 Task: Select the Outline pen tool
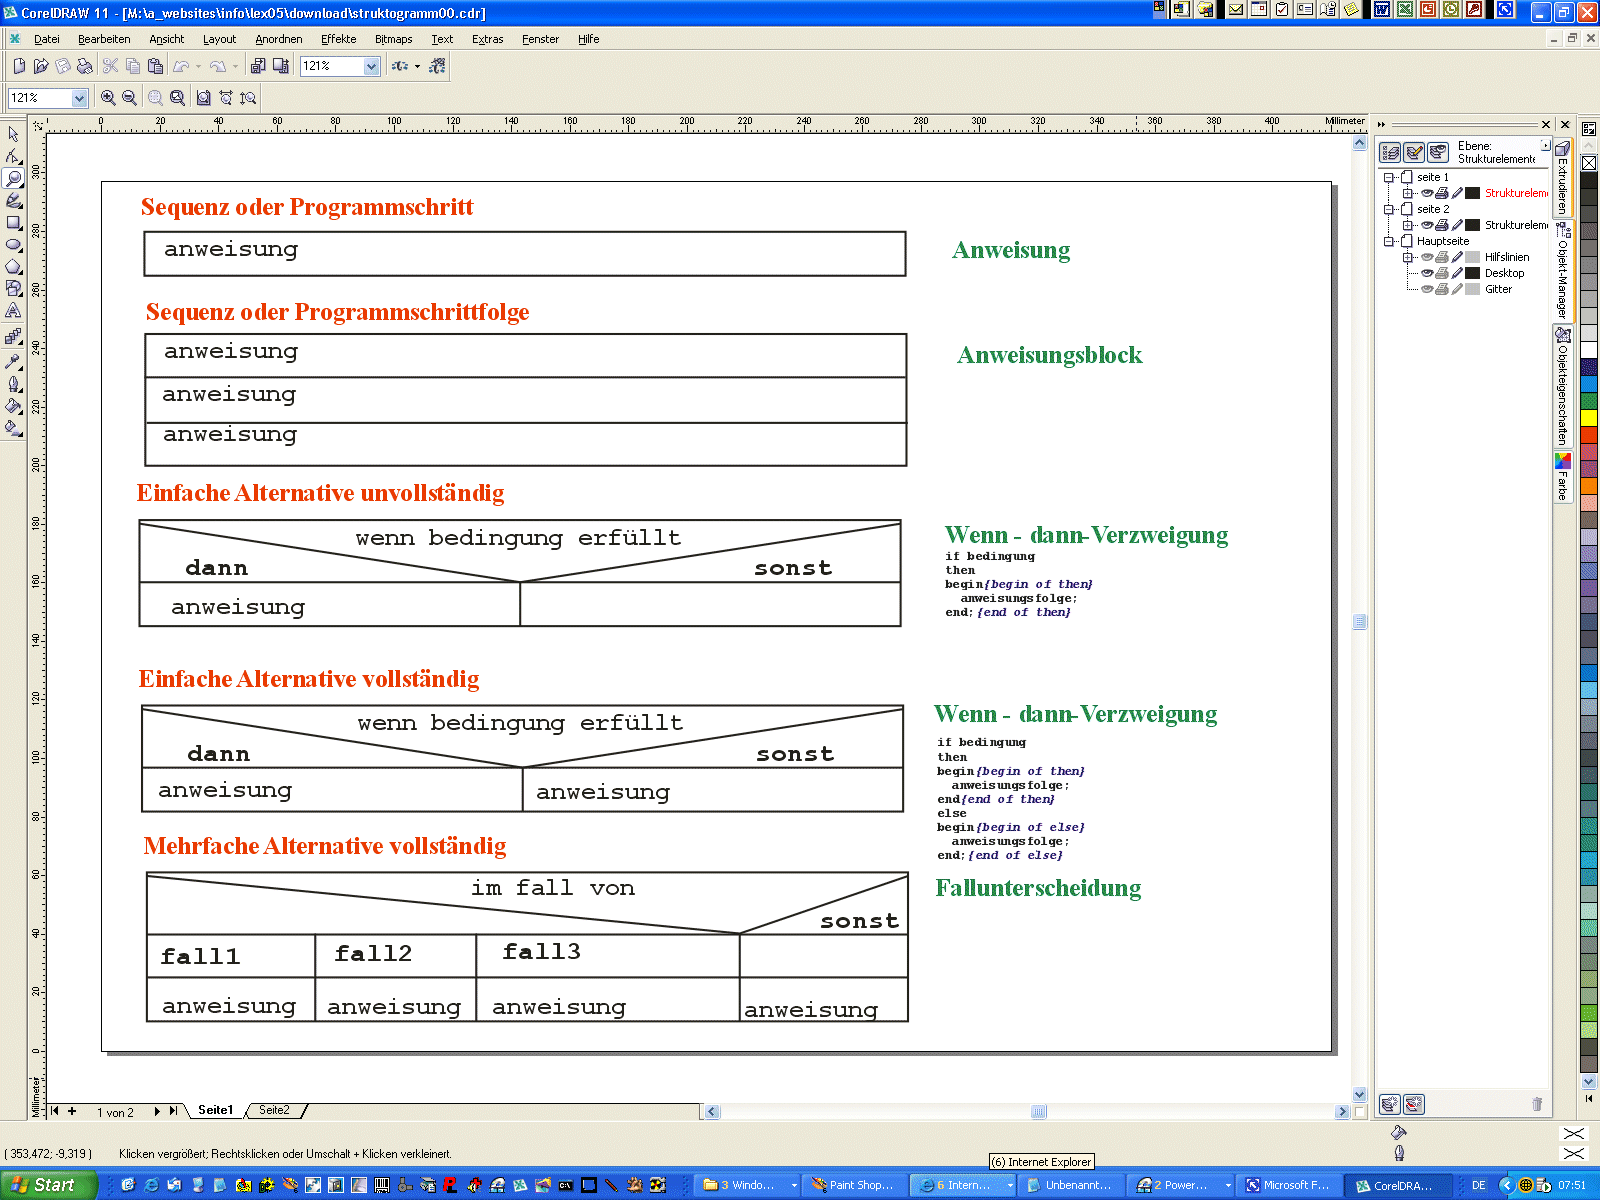13,383
